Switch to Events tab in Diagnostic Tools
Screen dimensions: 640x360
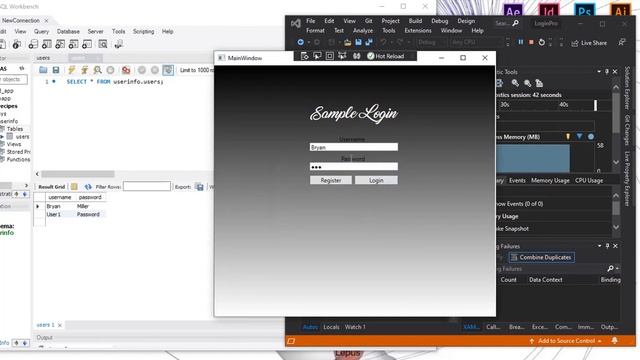coord(517,180)
